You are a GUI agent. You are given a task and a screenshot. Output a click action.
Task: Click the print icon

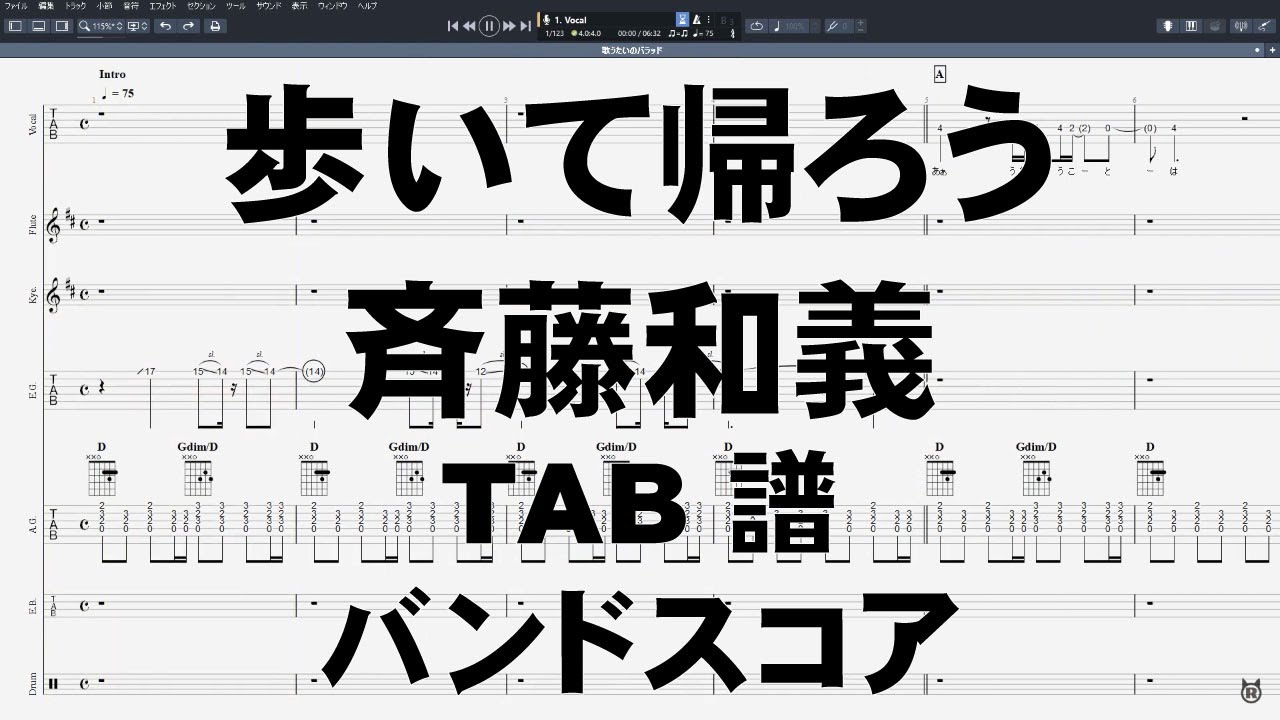tap(215, 26)
